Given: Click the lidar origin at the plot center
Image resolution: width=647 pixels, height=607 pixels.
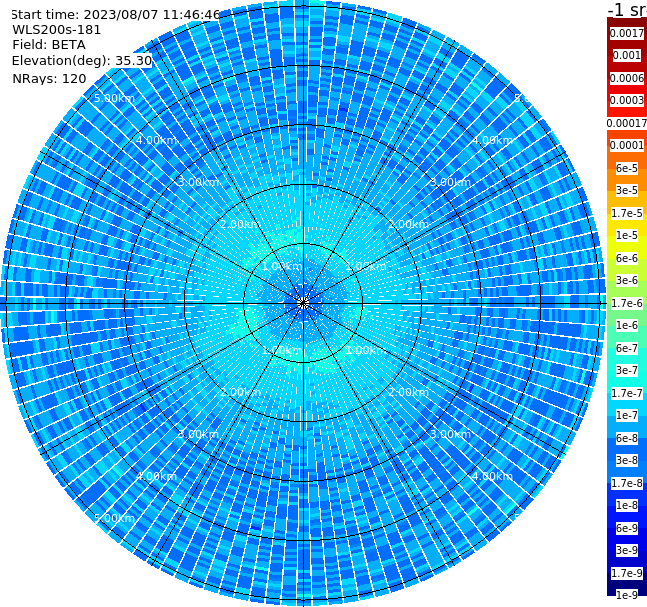Looking at the screenshot, I should [303, 303].
